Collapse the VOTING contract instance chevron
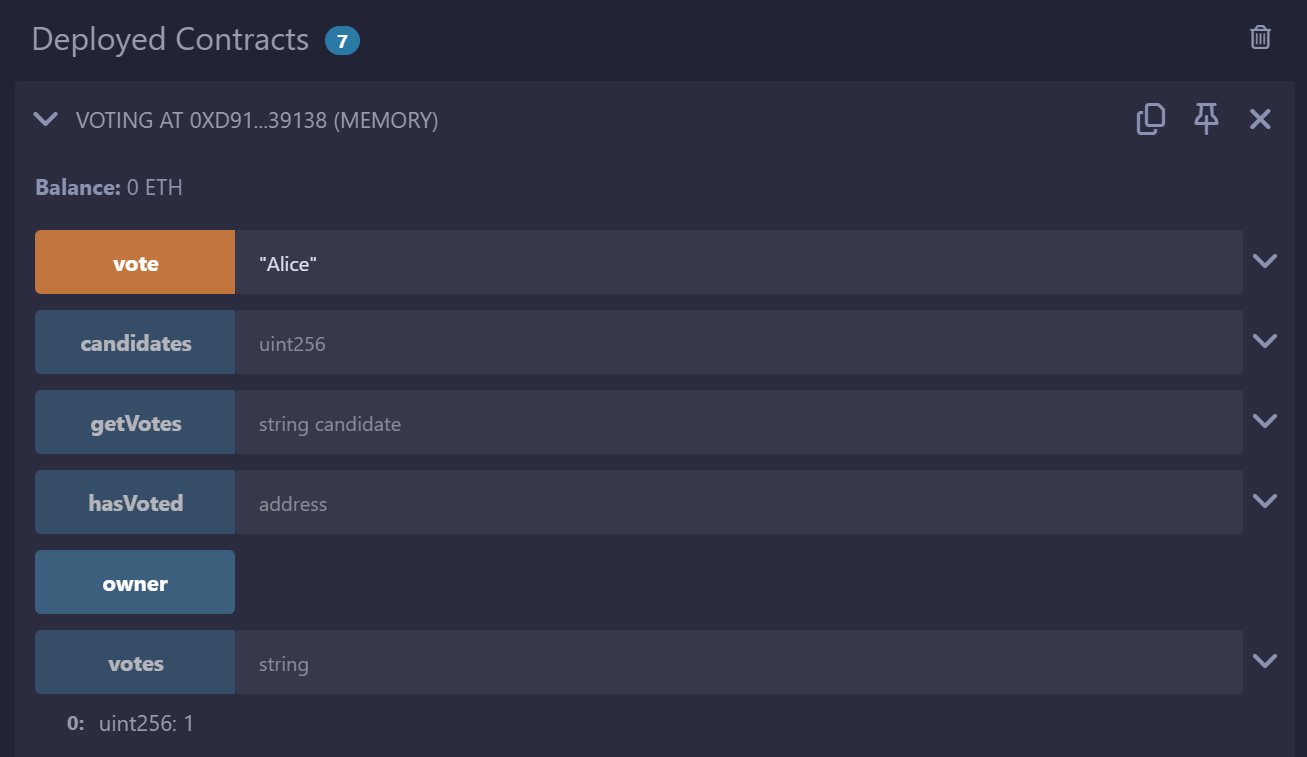 (46, 120)
